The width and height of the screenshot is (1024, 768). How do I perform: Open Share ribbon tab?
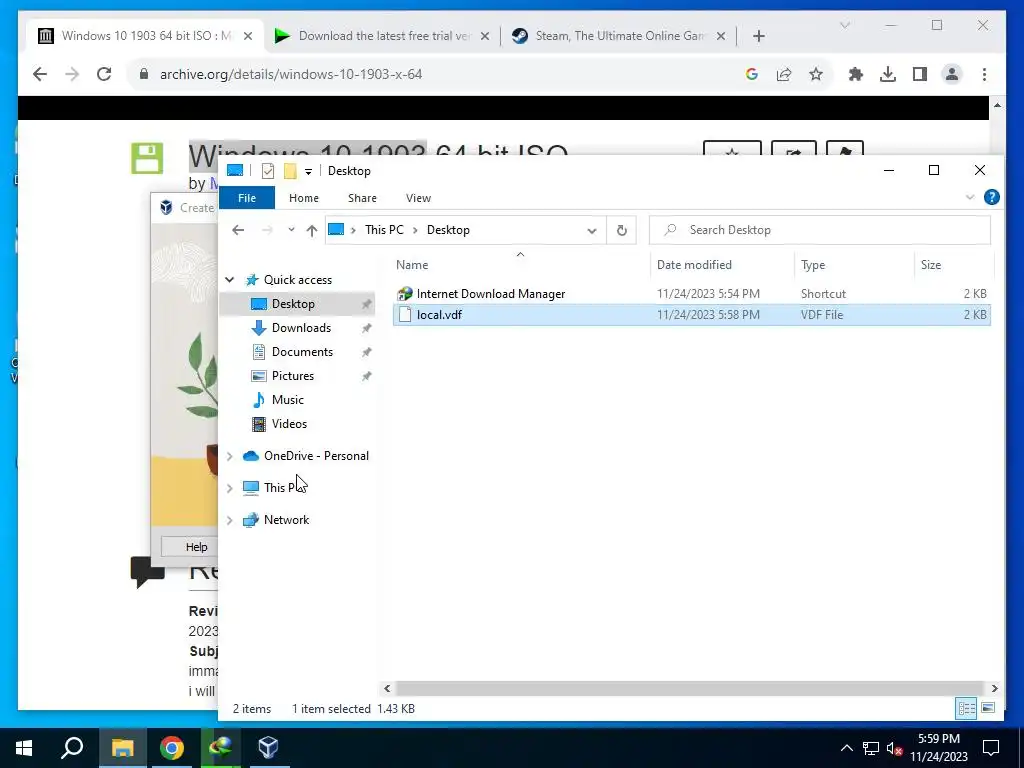click(362, 198)
